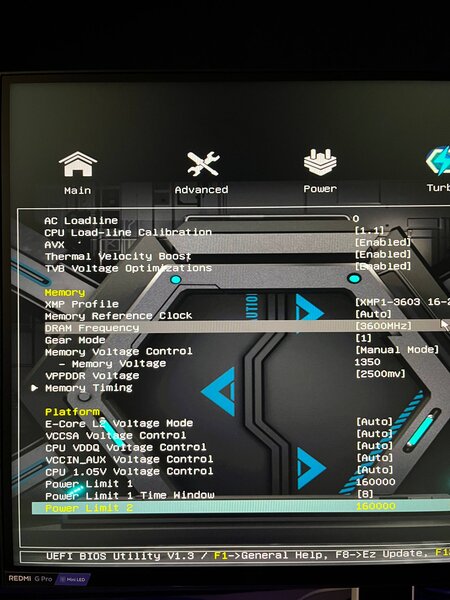Open the Turbo lightning icon
Image resolution: width=450 pixels, height=600 pixels.
[439, 161]
